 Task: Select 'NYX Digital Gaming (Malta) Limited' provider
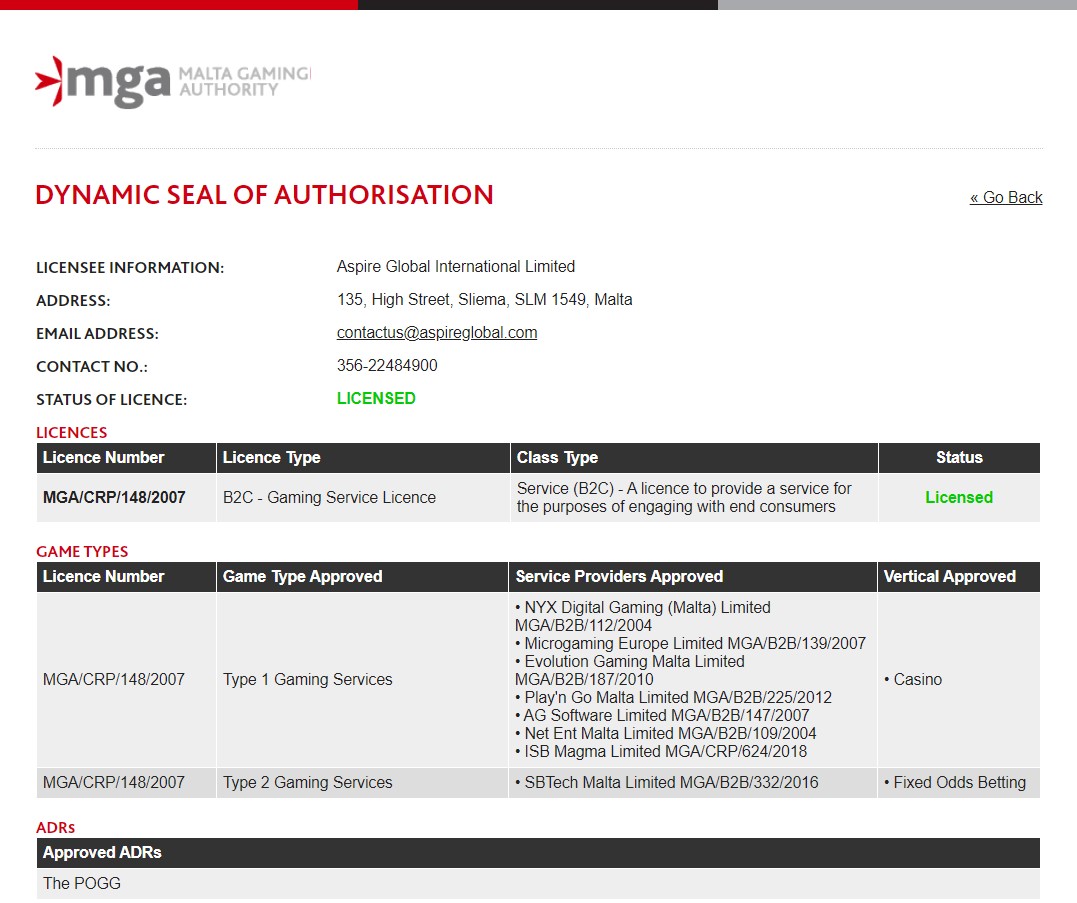point(643,616)
